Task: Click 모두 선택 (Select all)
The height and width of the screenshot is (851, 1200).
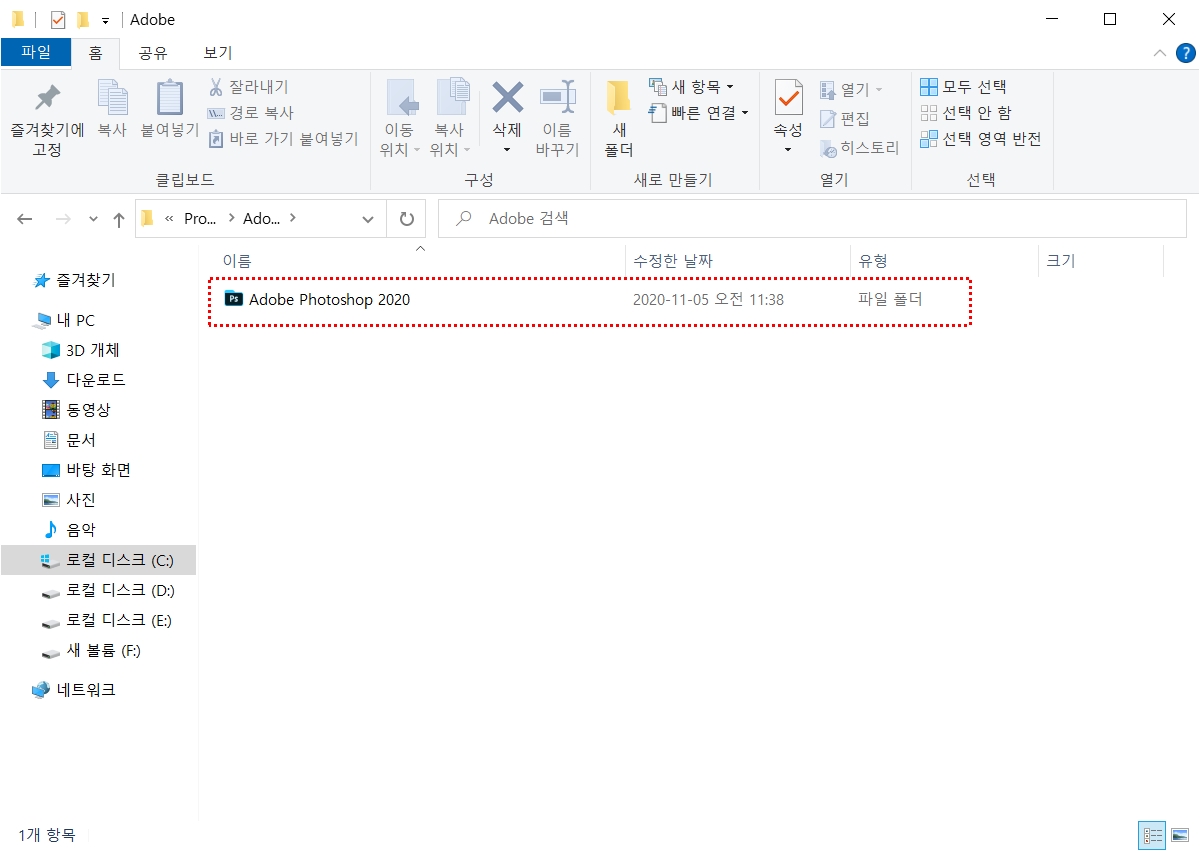Action: point(963,87)
